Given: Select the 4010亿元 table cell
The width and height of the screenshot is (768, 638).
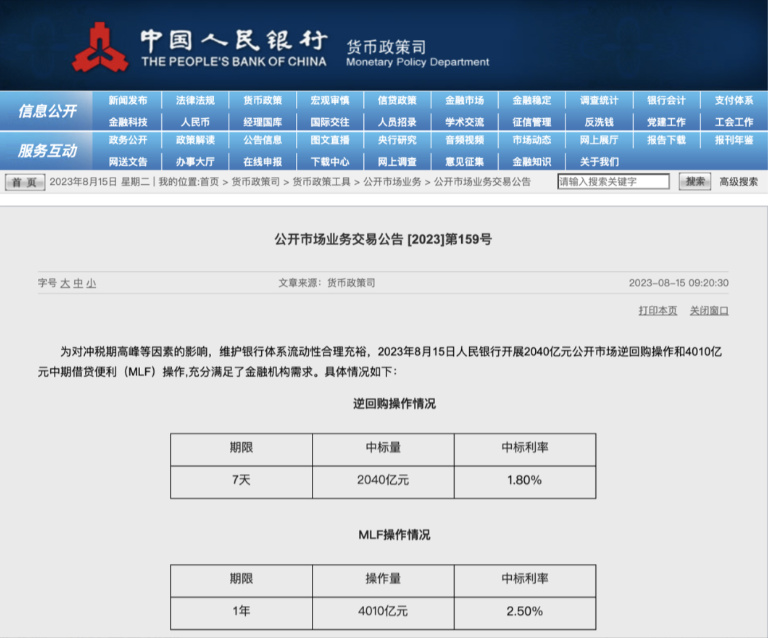Looking at the screenshot, I should click(383, 613).
